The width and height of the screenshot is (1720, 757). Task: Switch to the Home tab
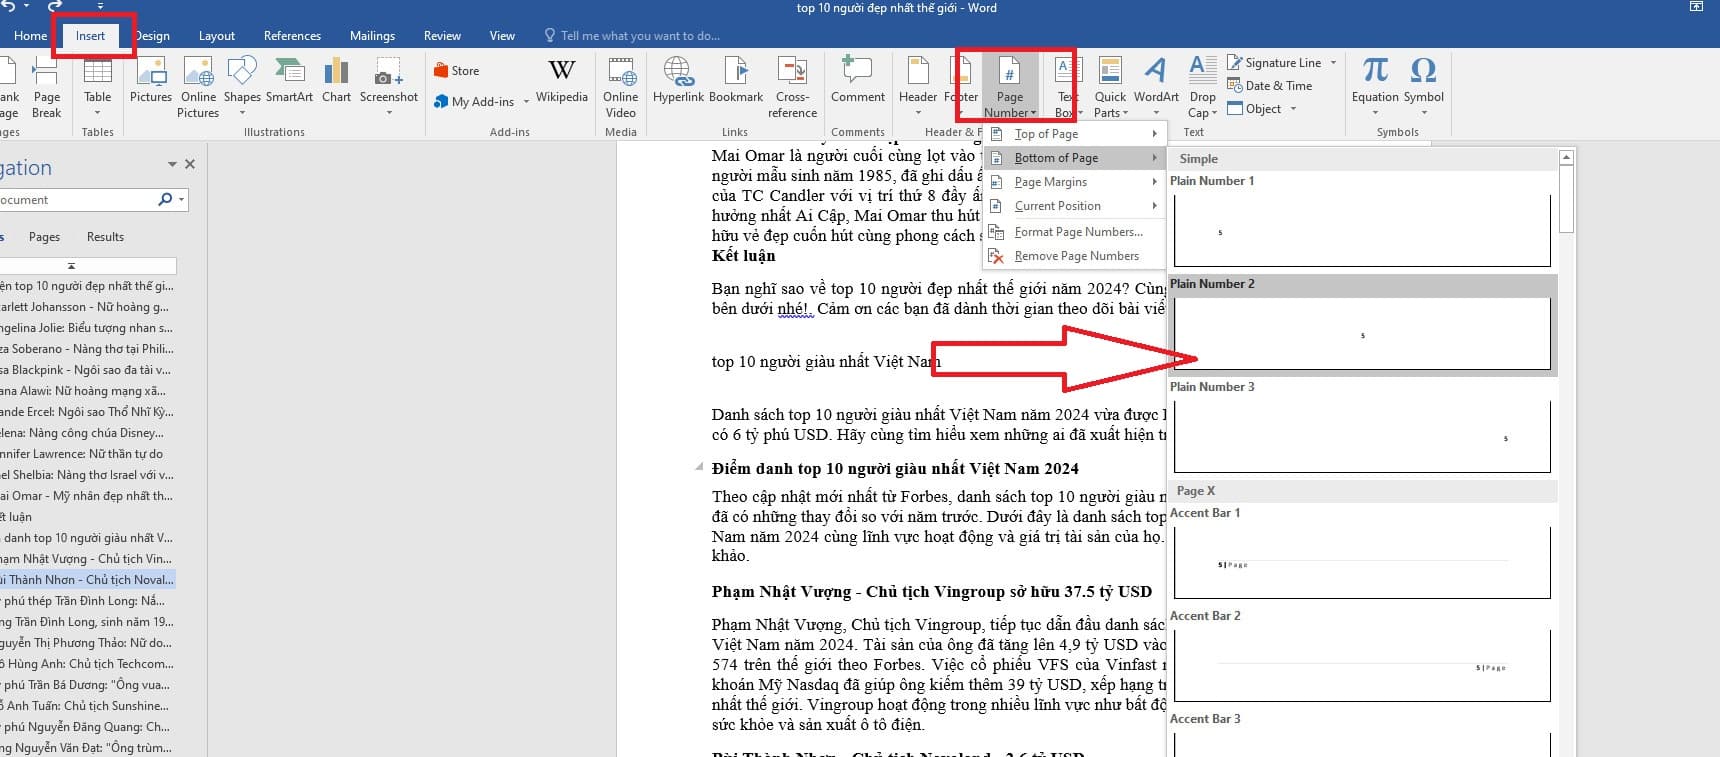point(30,36)
